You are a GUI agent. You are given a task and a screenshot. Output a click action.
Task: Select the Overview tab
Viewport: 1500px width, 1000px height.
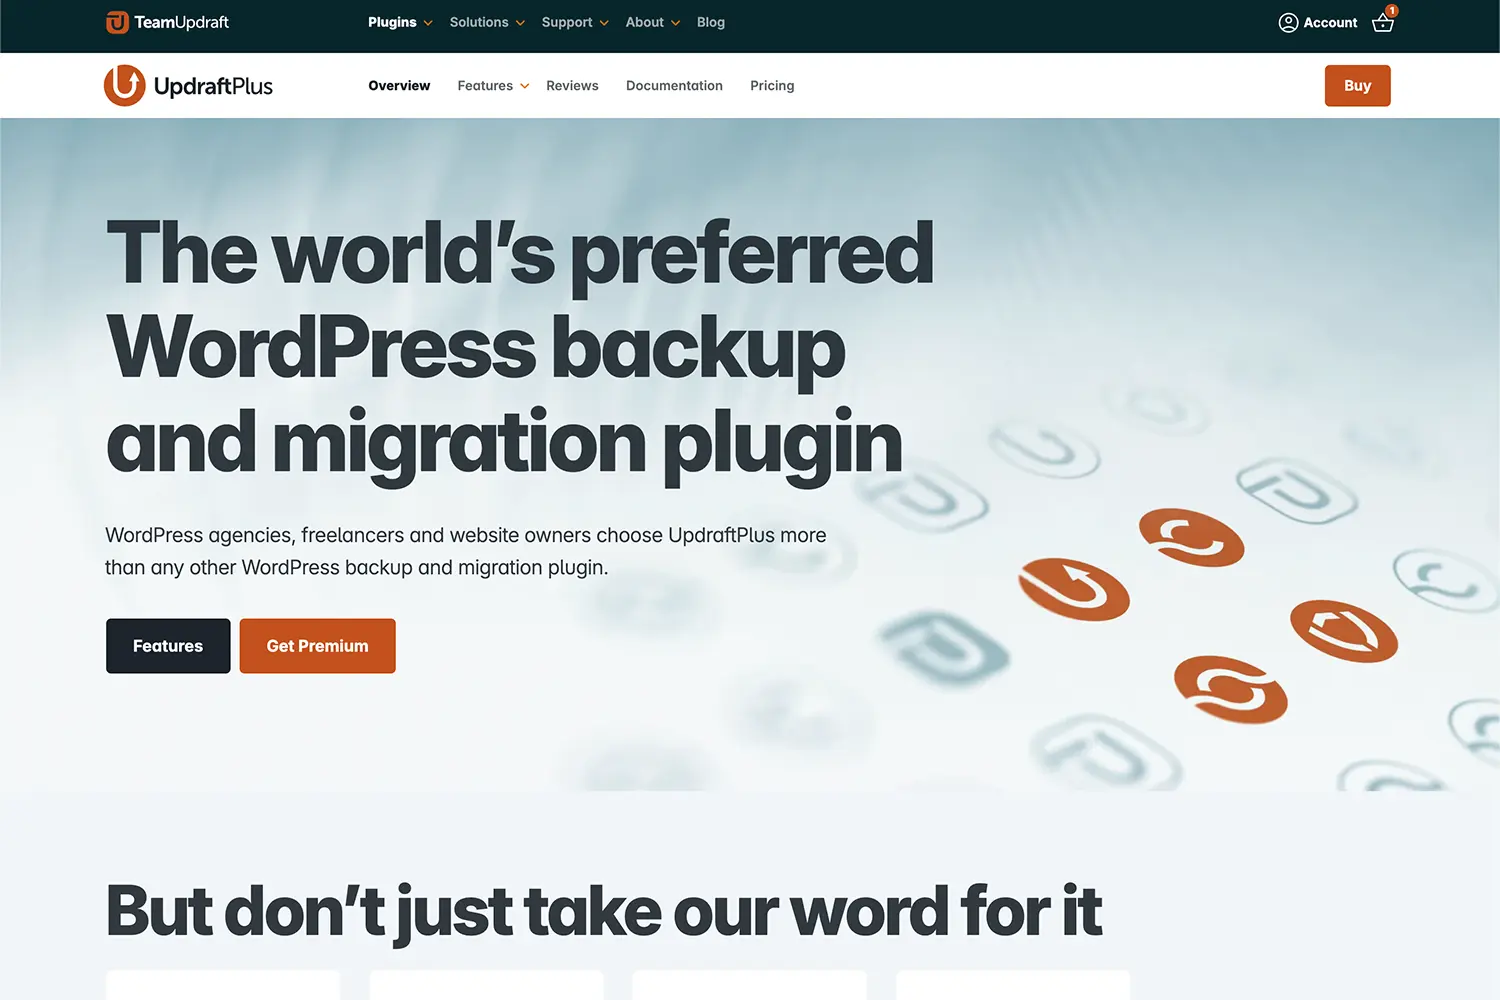tap(399, 86)
